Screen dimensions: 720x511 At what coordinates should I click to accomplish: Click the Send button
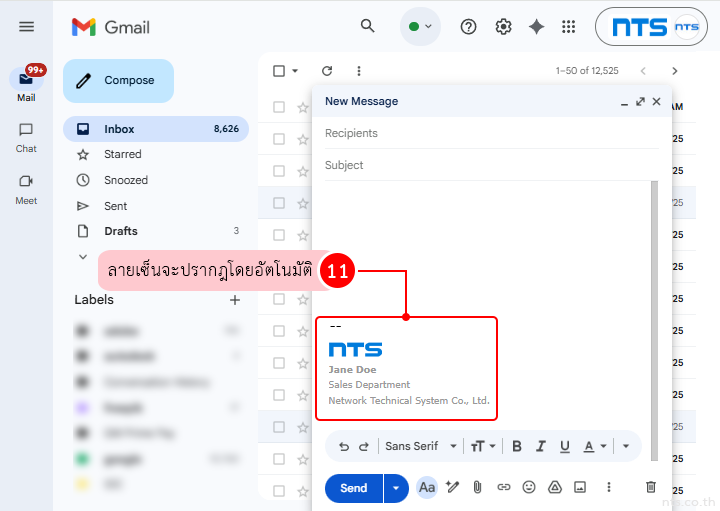(x=354, y=488)
